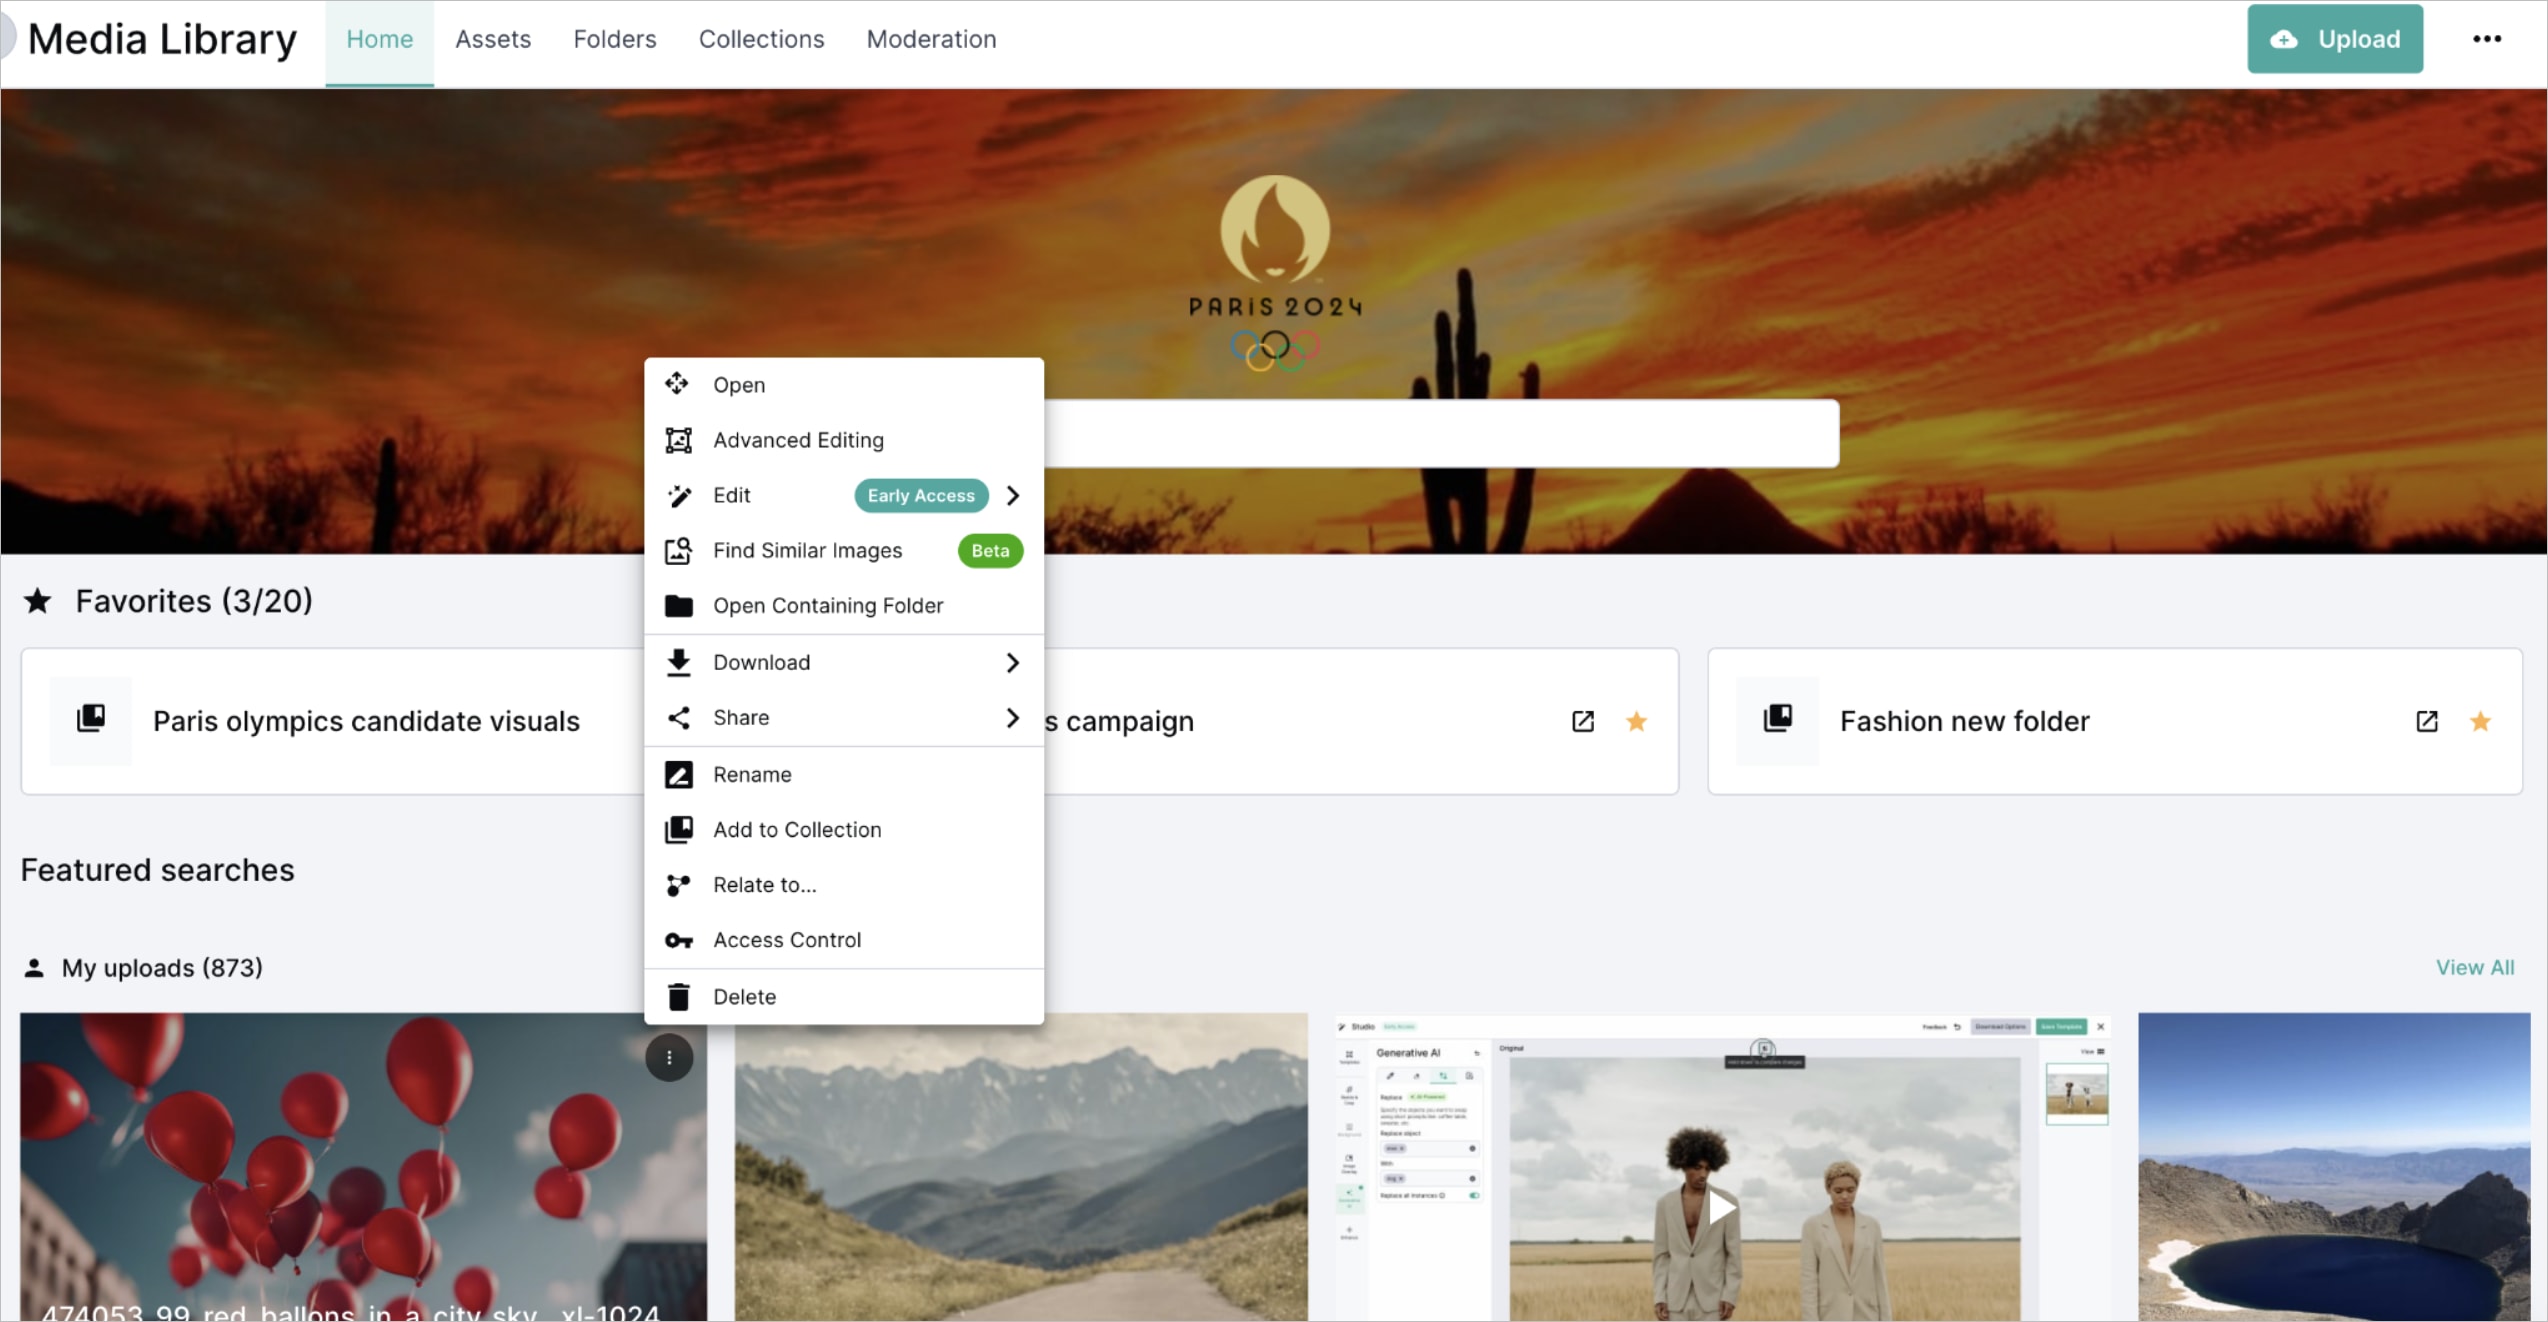Click the Add to Collection icon
Image resolution: width=2548 pixels, height=1322 pixels.
(678, 829)
